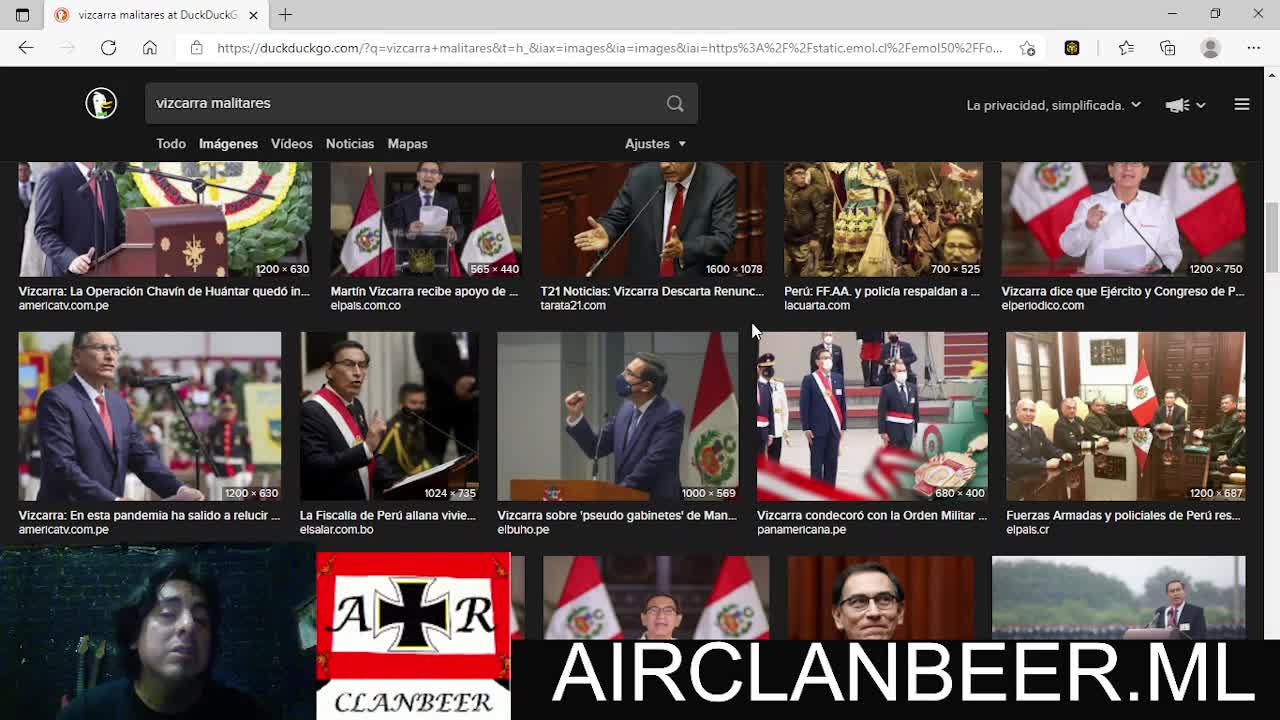Click the scrollbar up arrow

1272,75
